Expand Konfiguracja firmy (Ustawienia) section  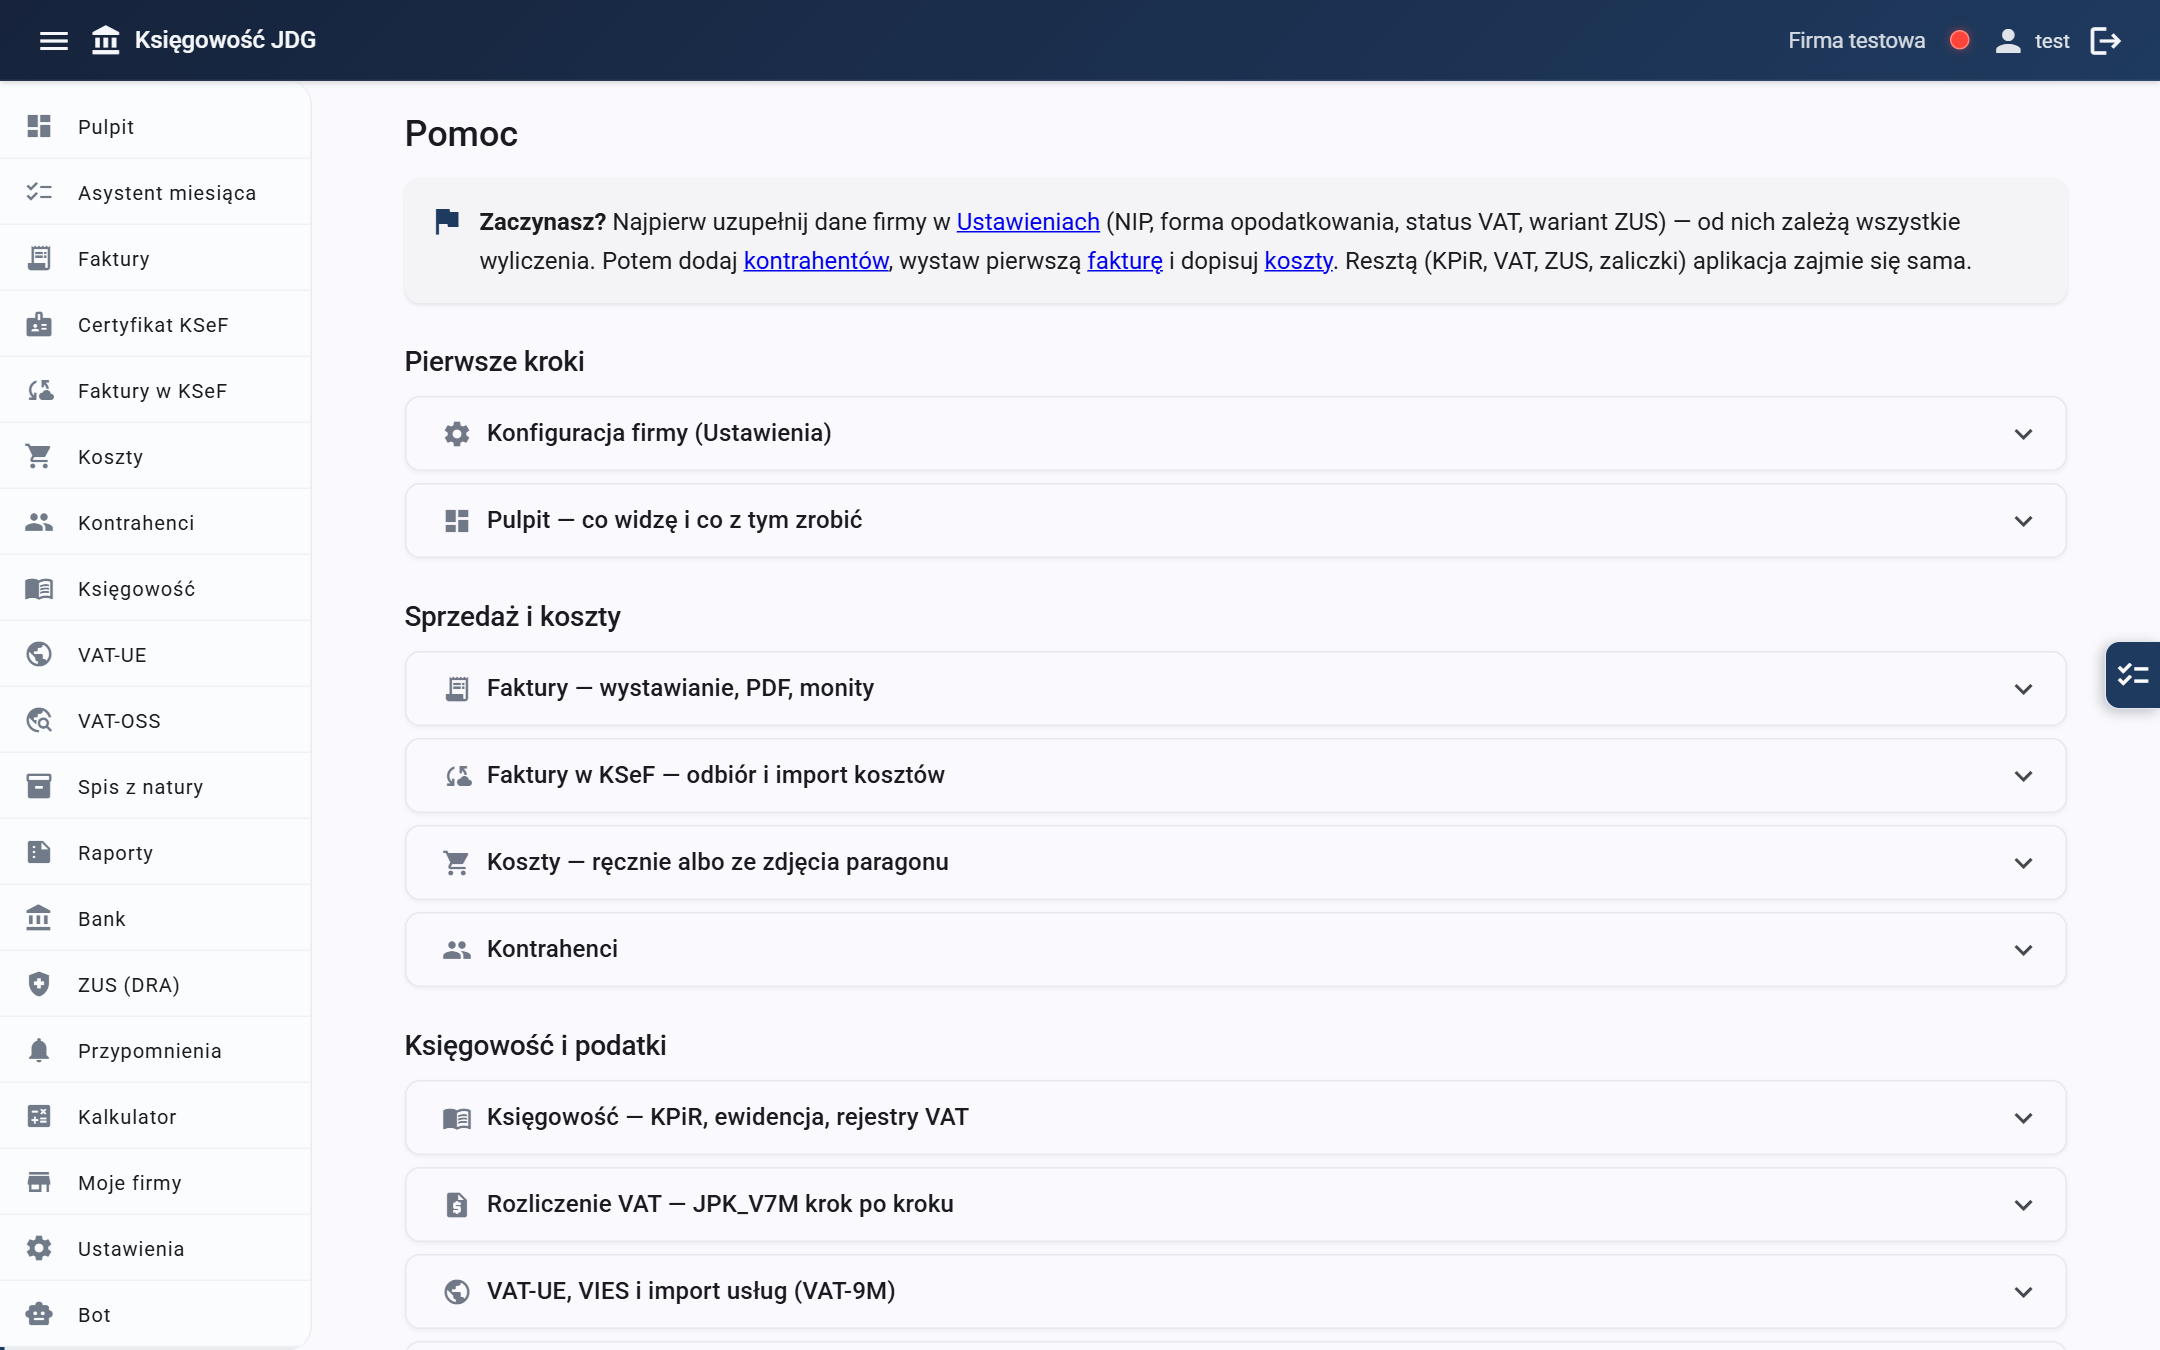pos(1235,434)
